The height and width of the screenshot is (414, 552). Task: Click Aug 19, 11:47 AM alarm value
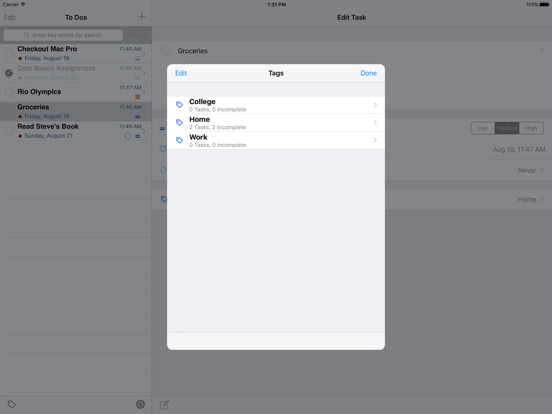pyautogui.click(x=519, y=149)
